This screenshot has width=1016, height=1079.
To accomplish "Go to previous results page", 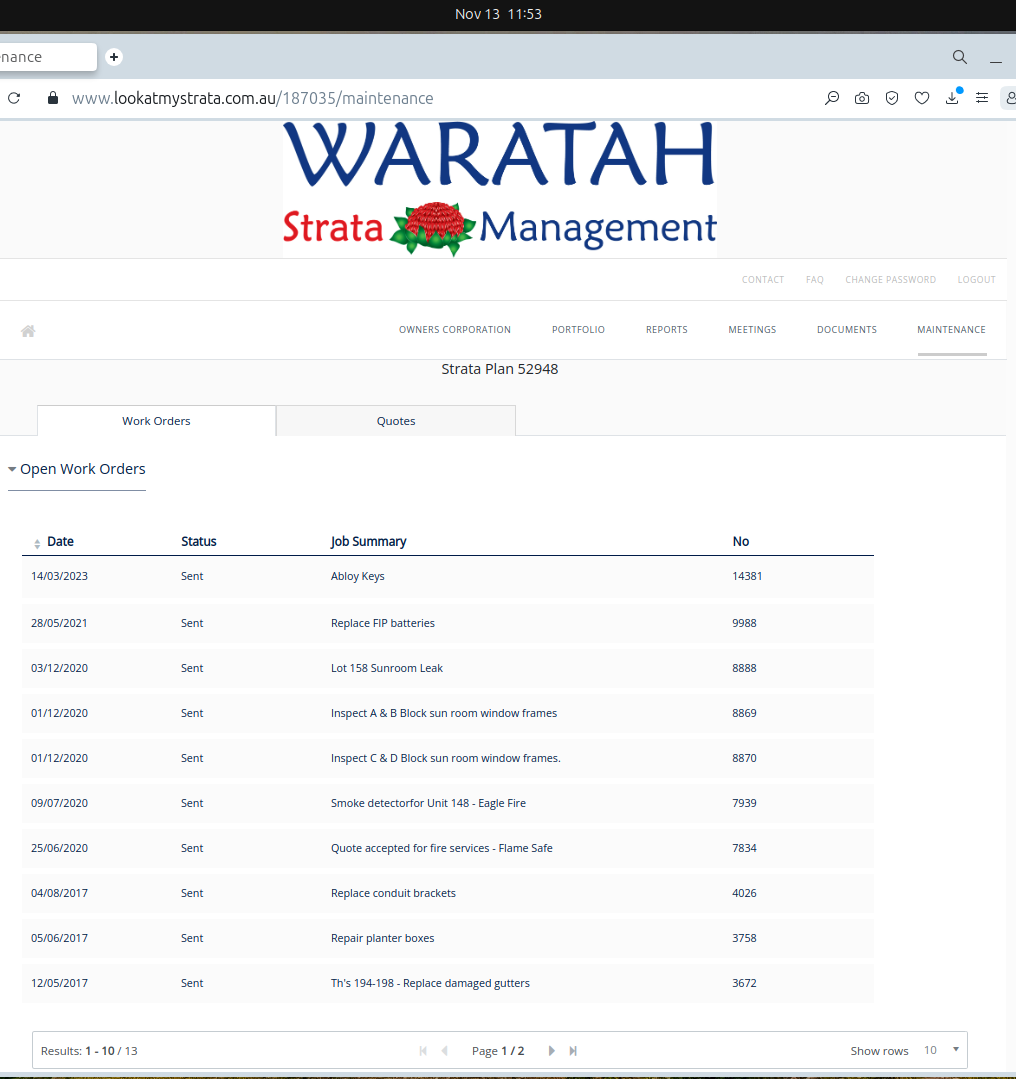I will click(x=445, y=1051).
